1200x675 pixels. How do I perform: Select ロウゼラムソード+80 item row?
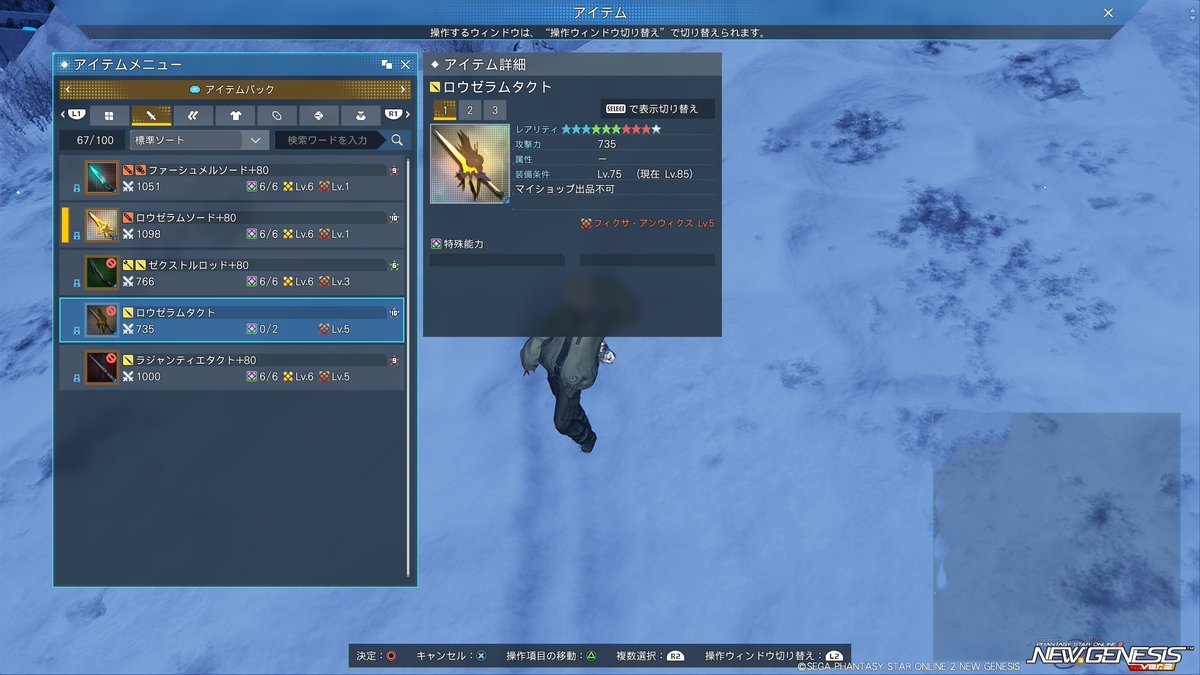coord(232,226)
